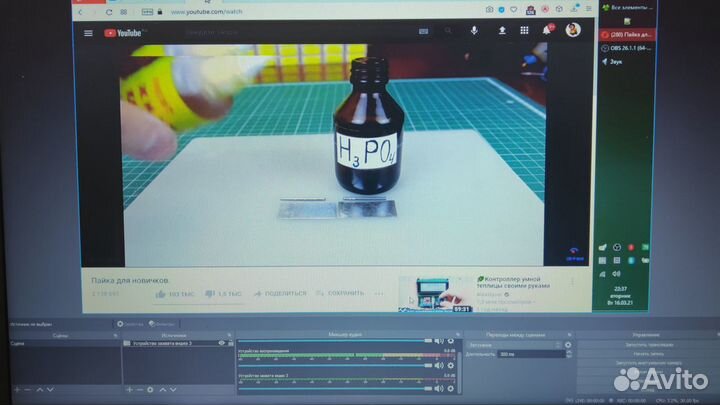
Task: Open the browser speed dial grid
Action: [x=124, y=12]
